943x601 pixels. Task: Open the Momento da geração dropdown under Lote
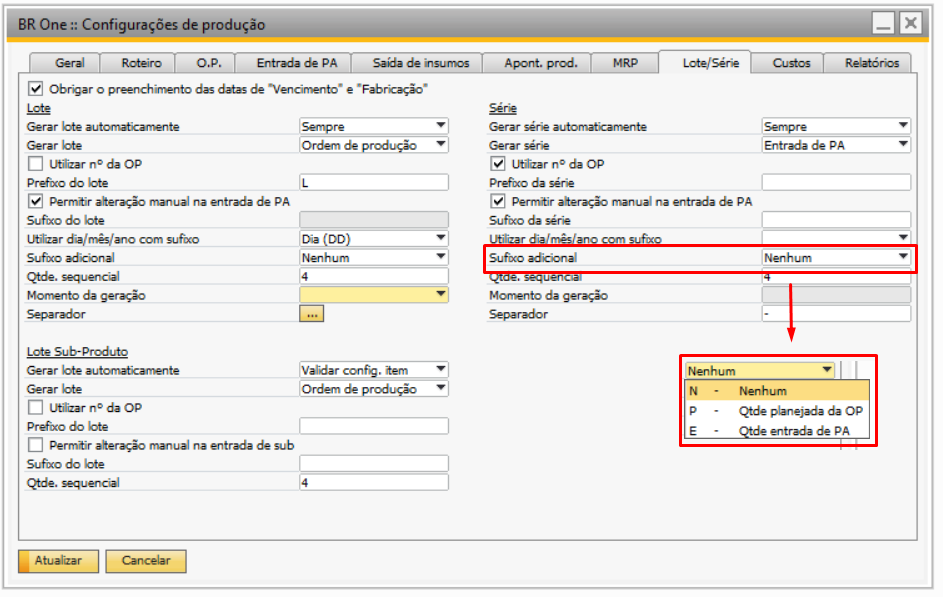[x=440, y=295]
